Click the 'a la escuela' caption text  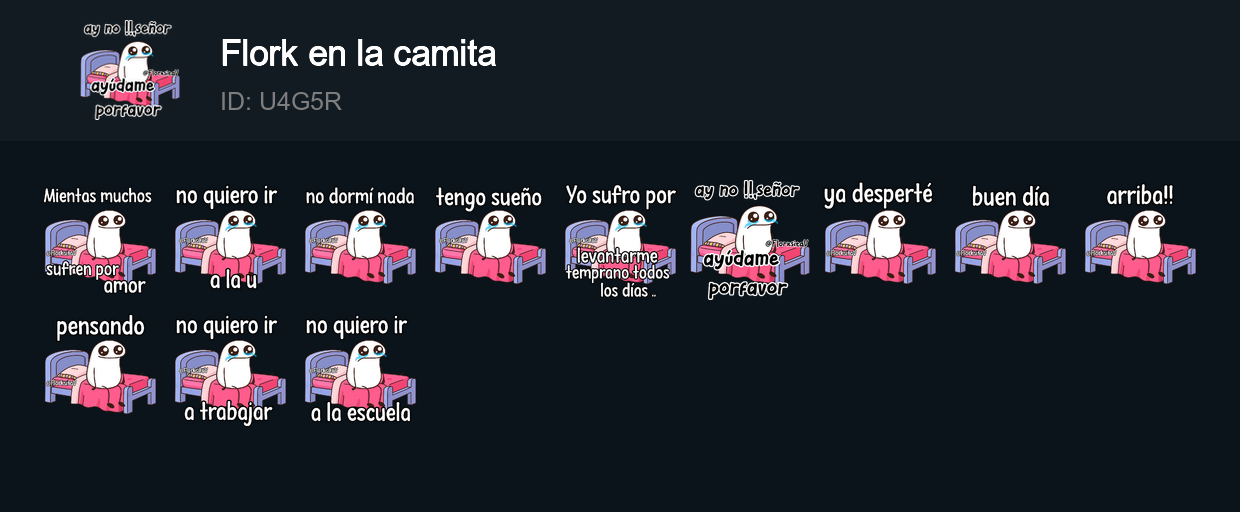tap(360, 413)
